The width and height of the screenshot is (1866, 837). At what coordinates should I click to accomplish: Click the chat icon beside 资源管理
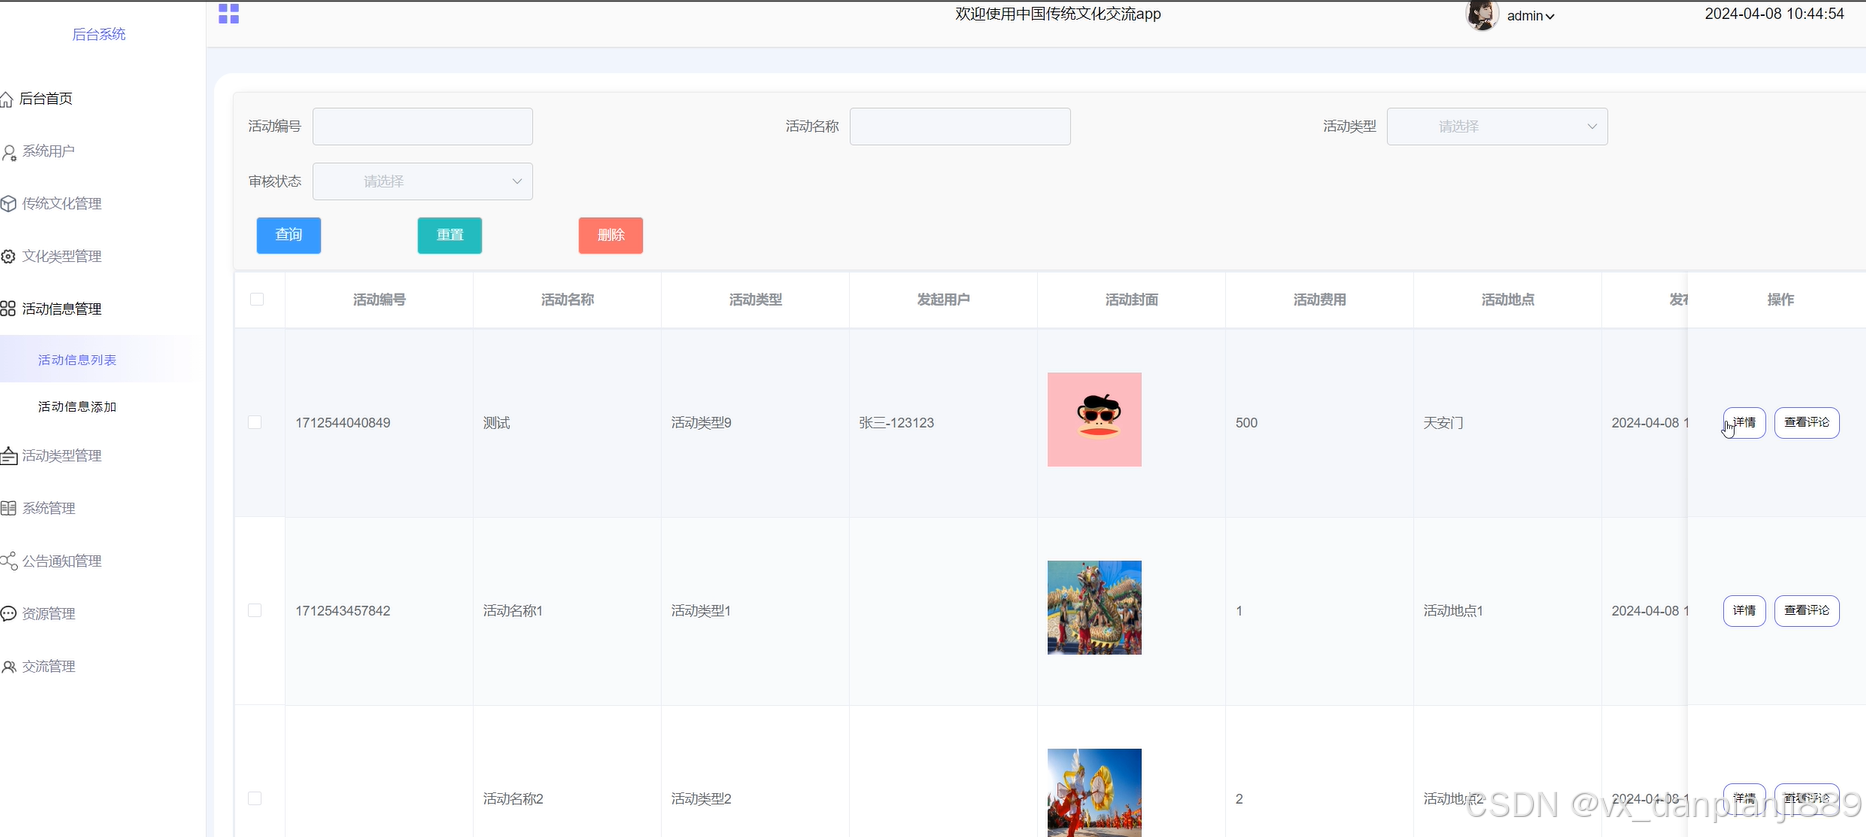(8, 614)
